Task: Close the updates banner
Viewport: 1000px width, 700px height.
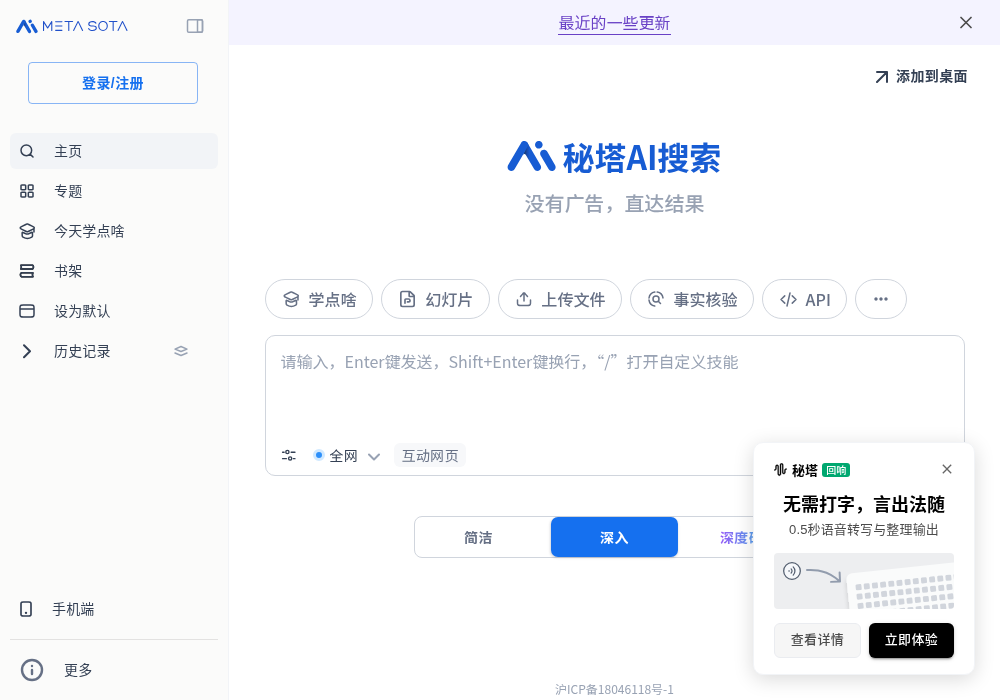Action: (966, 23)
